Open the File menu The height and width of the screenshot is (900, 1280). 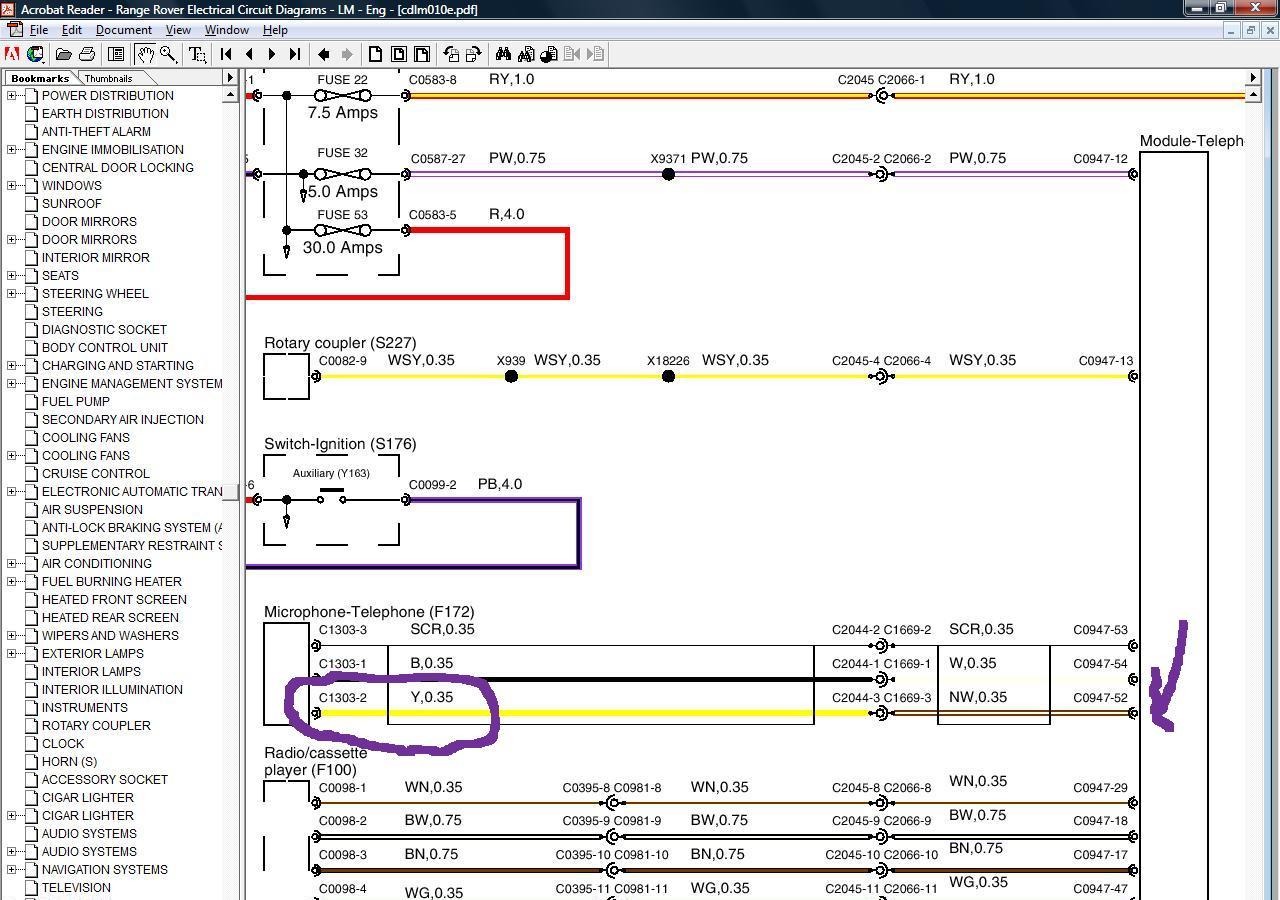click(39, 30)
